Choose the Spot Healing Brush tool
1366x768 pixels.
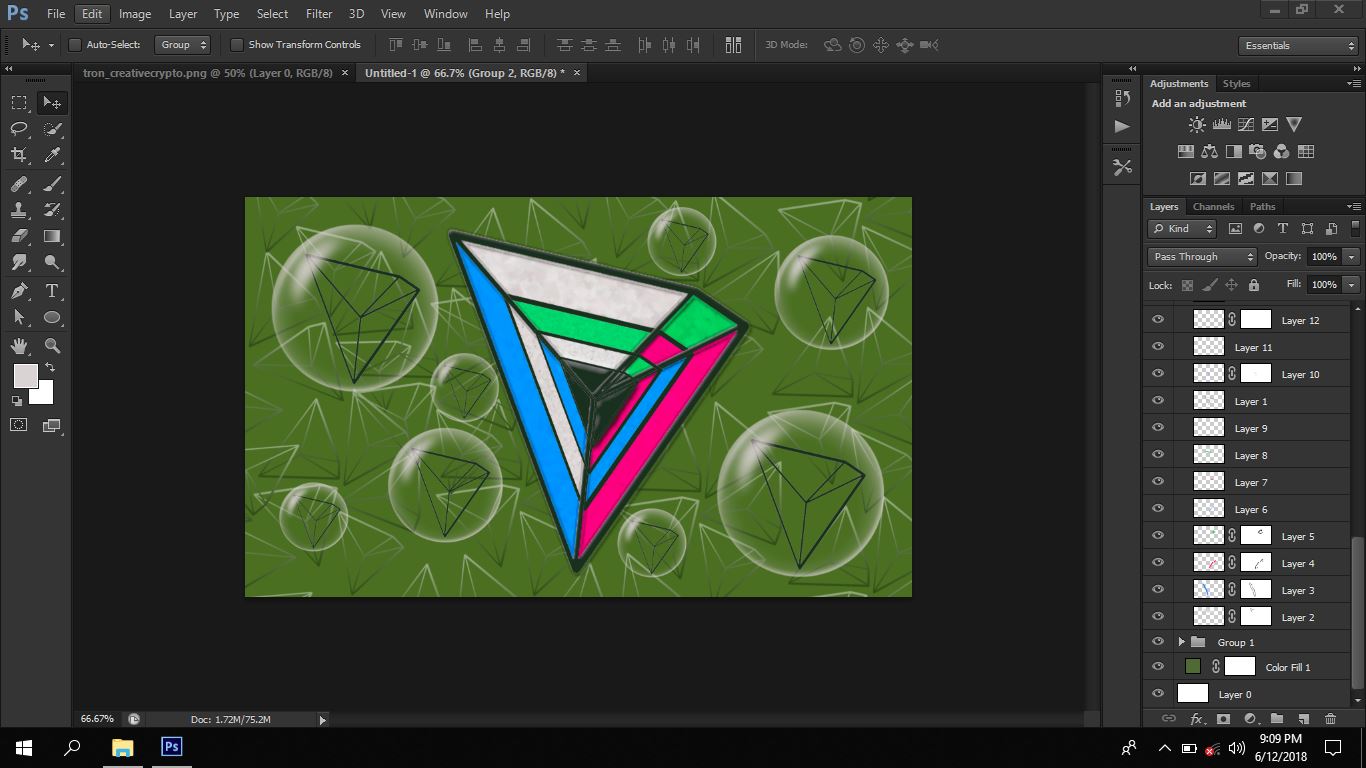[x=19, y=184]
